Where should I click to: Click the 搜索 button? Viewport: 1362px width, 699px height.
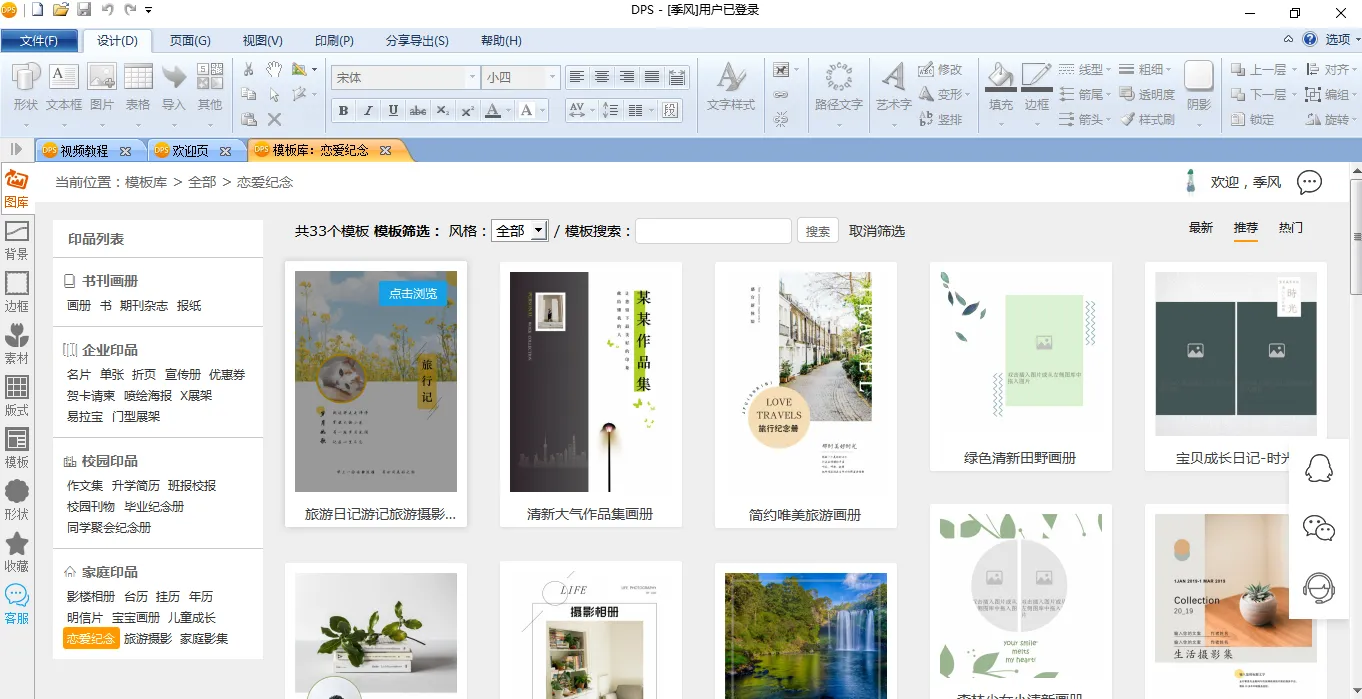click(817, 231)
